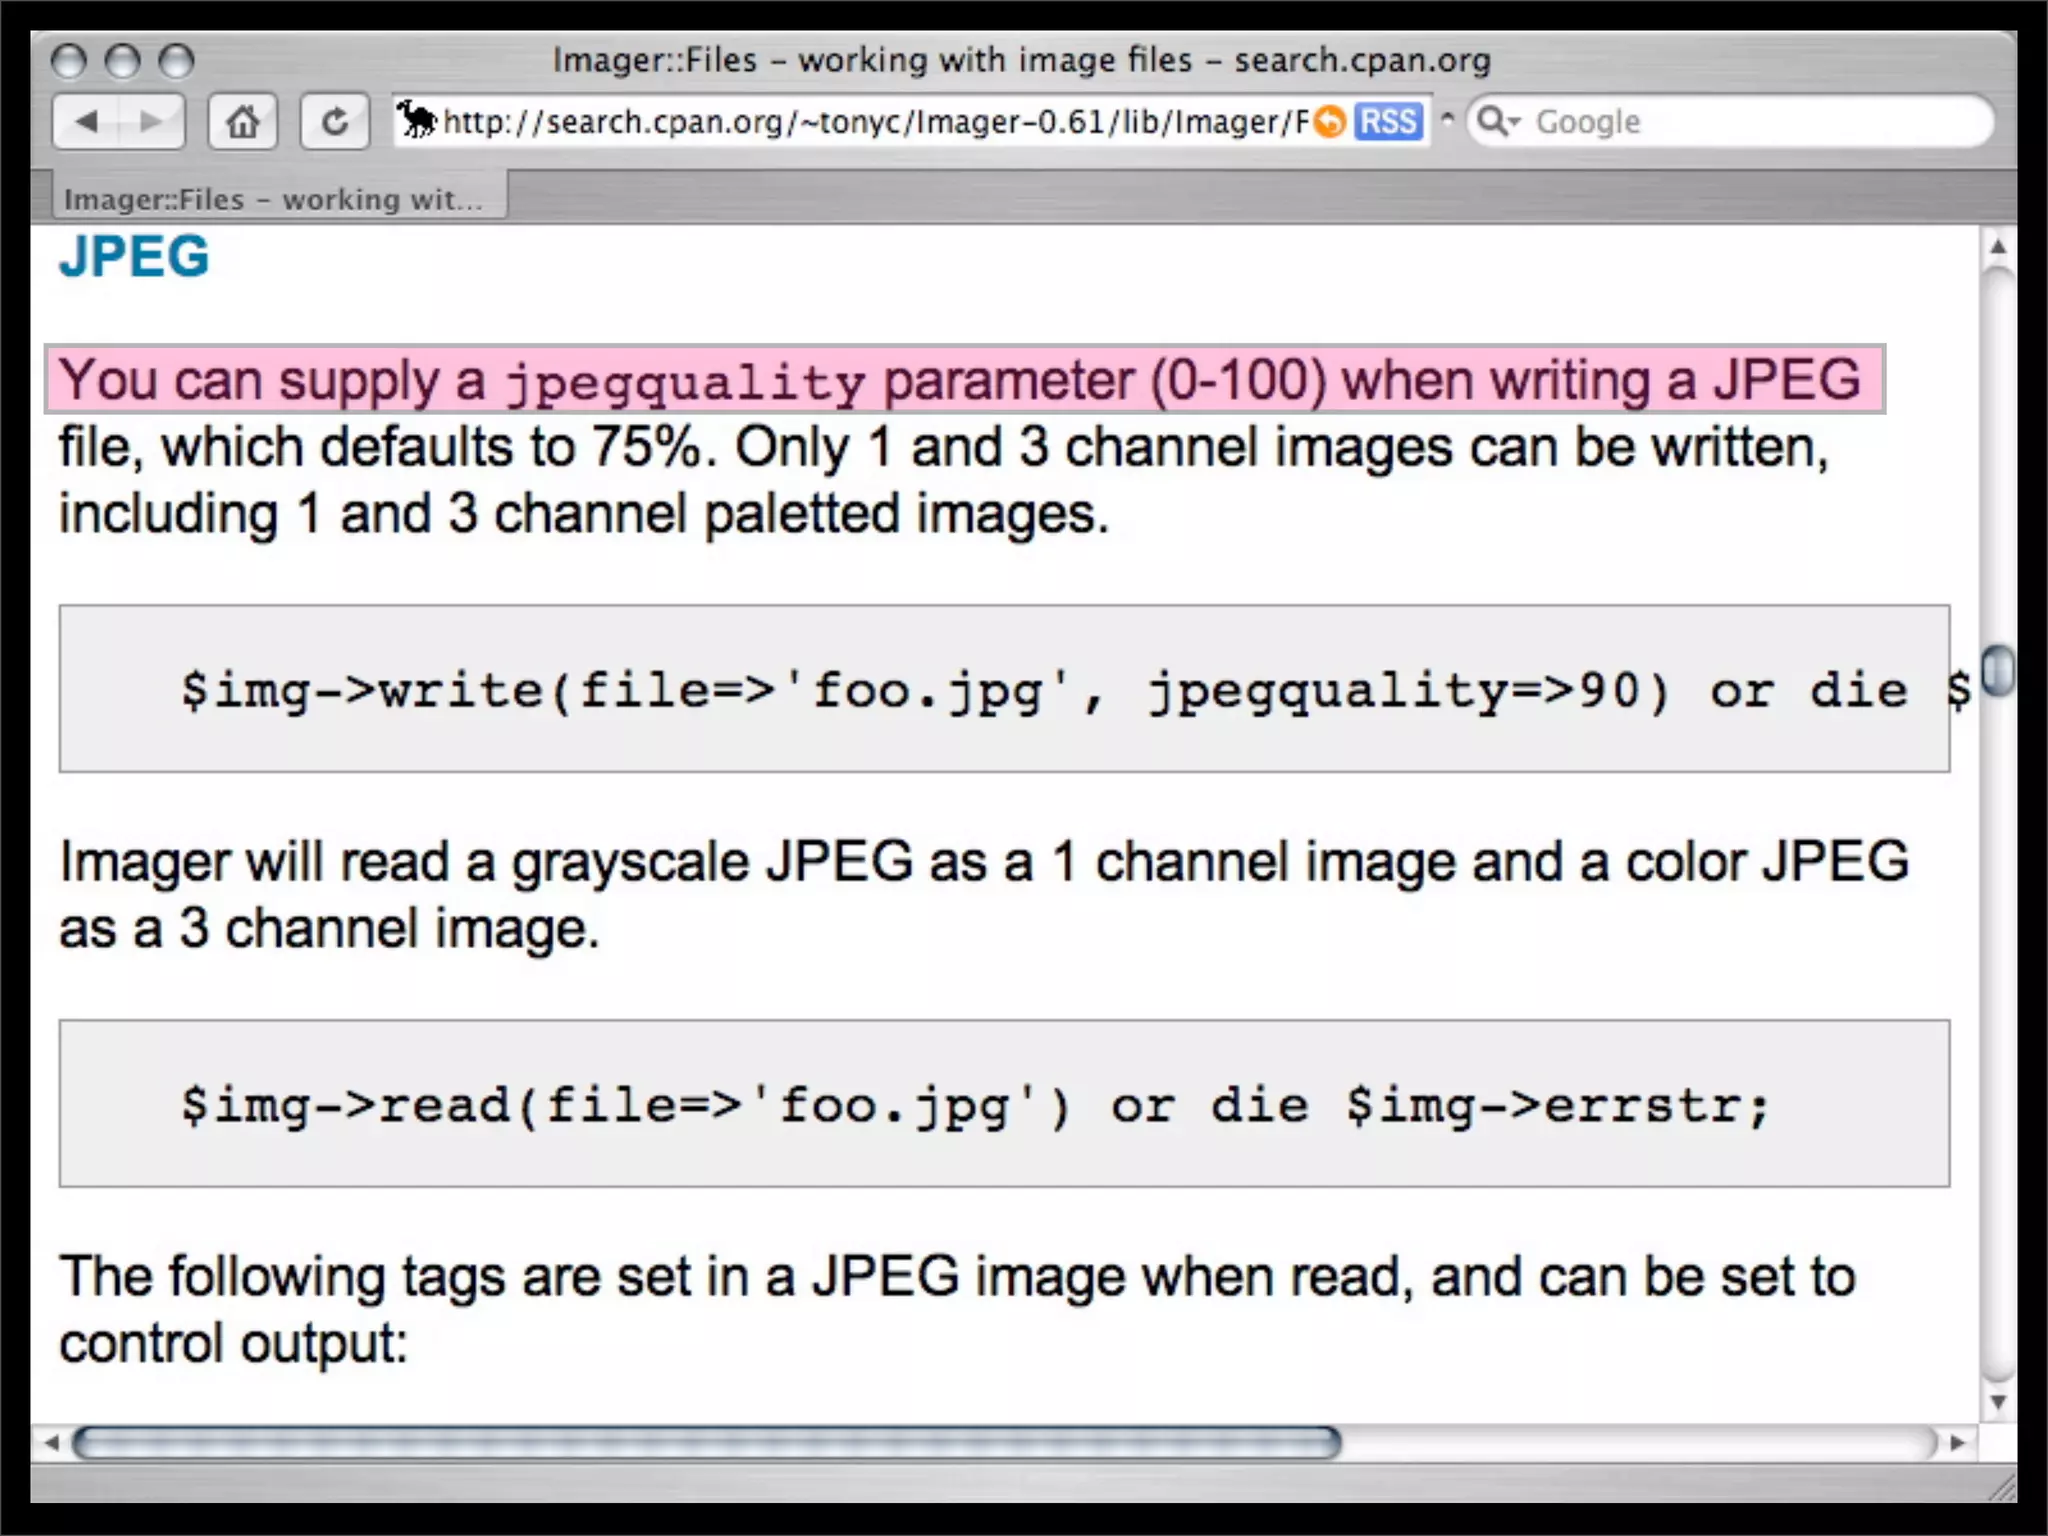Click the horizontal scroll left arrow
Screen dimensions: 2048x1536
(x=51, y=1443)
